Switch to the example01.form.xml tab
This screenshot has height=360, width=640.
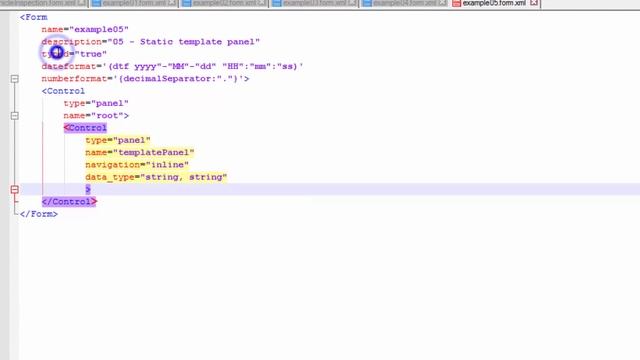(x=134, y=3)
